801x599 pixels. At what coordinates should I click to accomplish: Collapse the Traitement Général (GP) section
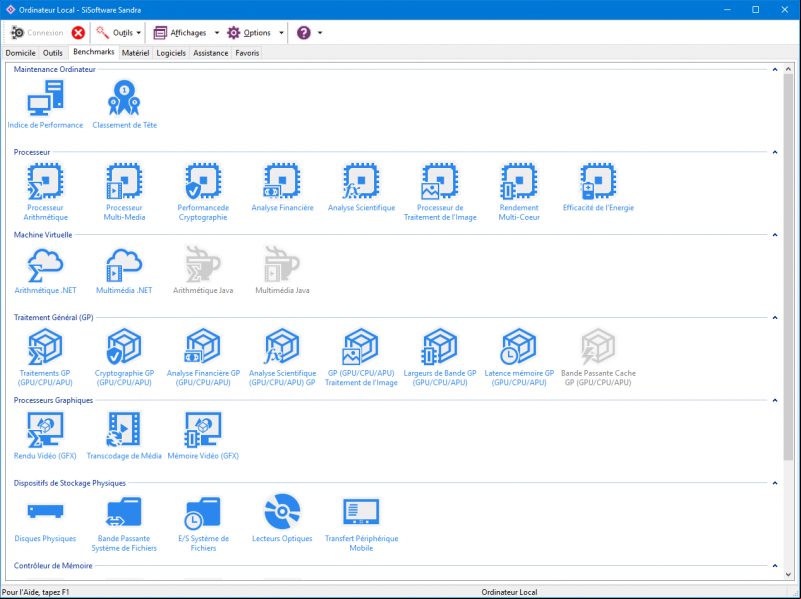click(775, 318)
